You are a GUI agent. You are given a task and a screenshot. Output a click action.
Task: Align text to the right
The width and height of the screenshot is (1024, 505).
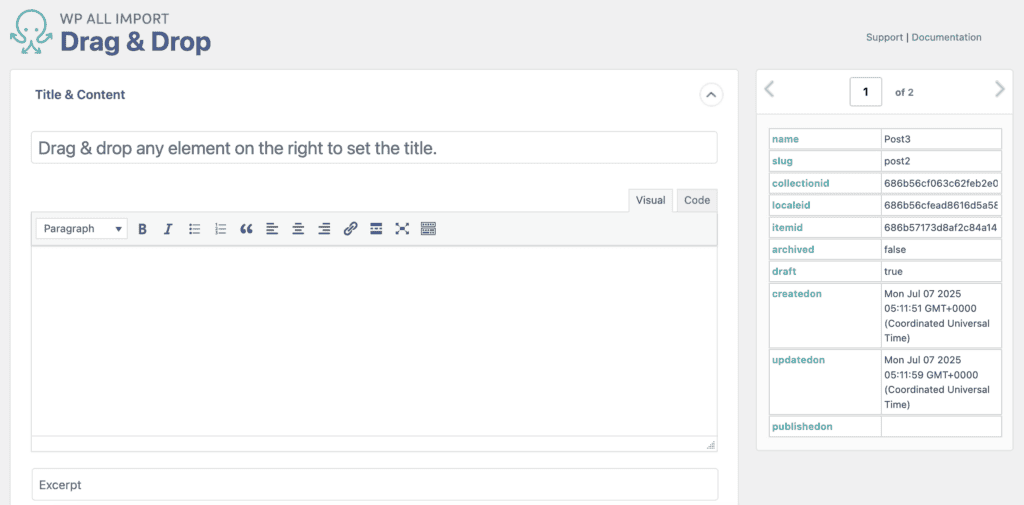click(x=324, y=229)
